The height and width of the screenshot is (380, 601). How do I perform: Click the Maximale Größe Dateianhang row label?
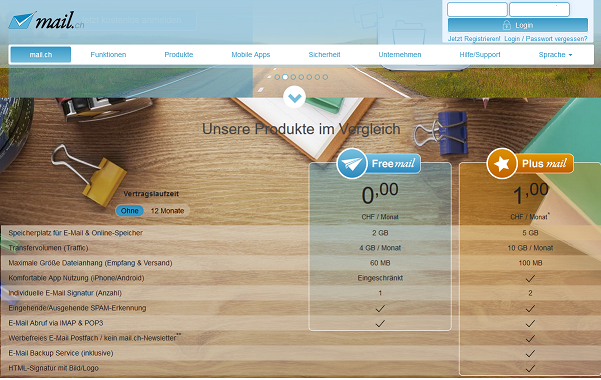(90, 263)
